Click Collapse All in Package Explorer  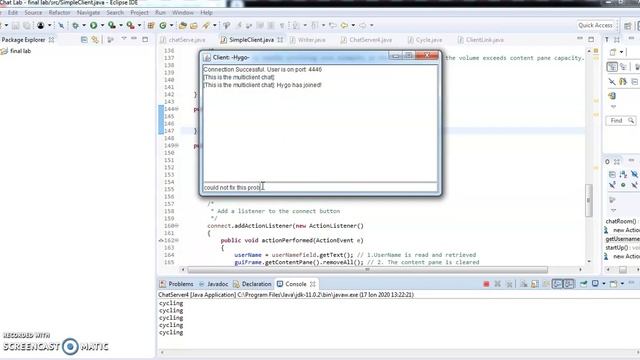tap(84, 40)
